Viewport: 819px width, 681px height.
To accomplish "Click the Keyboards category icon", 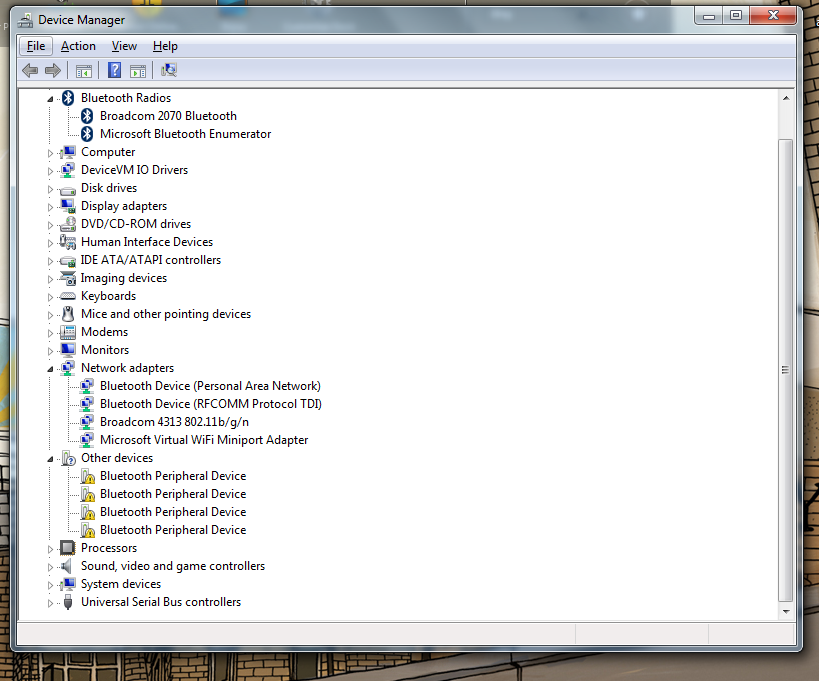I will (68, 296).
